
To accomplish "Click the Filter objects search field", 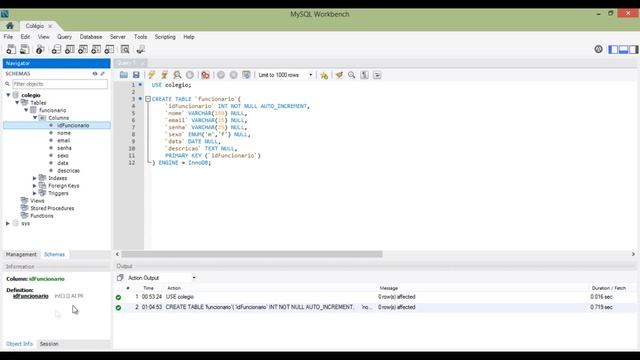I will [60, 84].
